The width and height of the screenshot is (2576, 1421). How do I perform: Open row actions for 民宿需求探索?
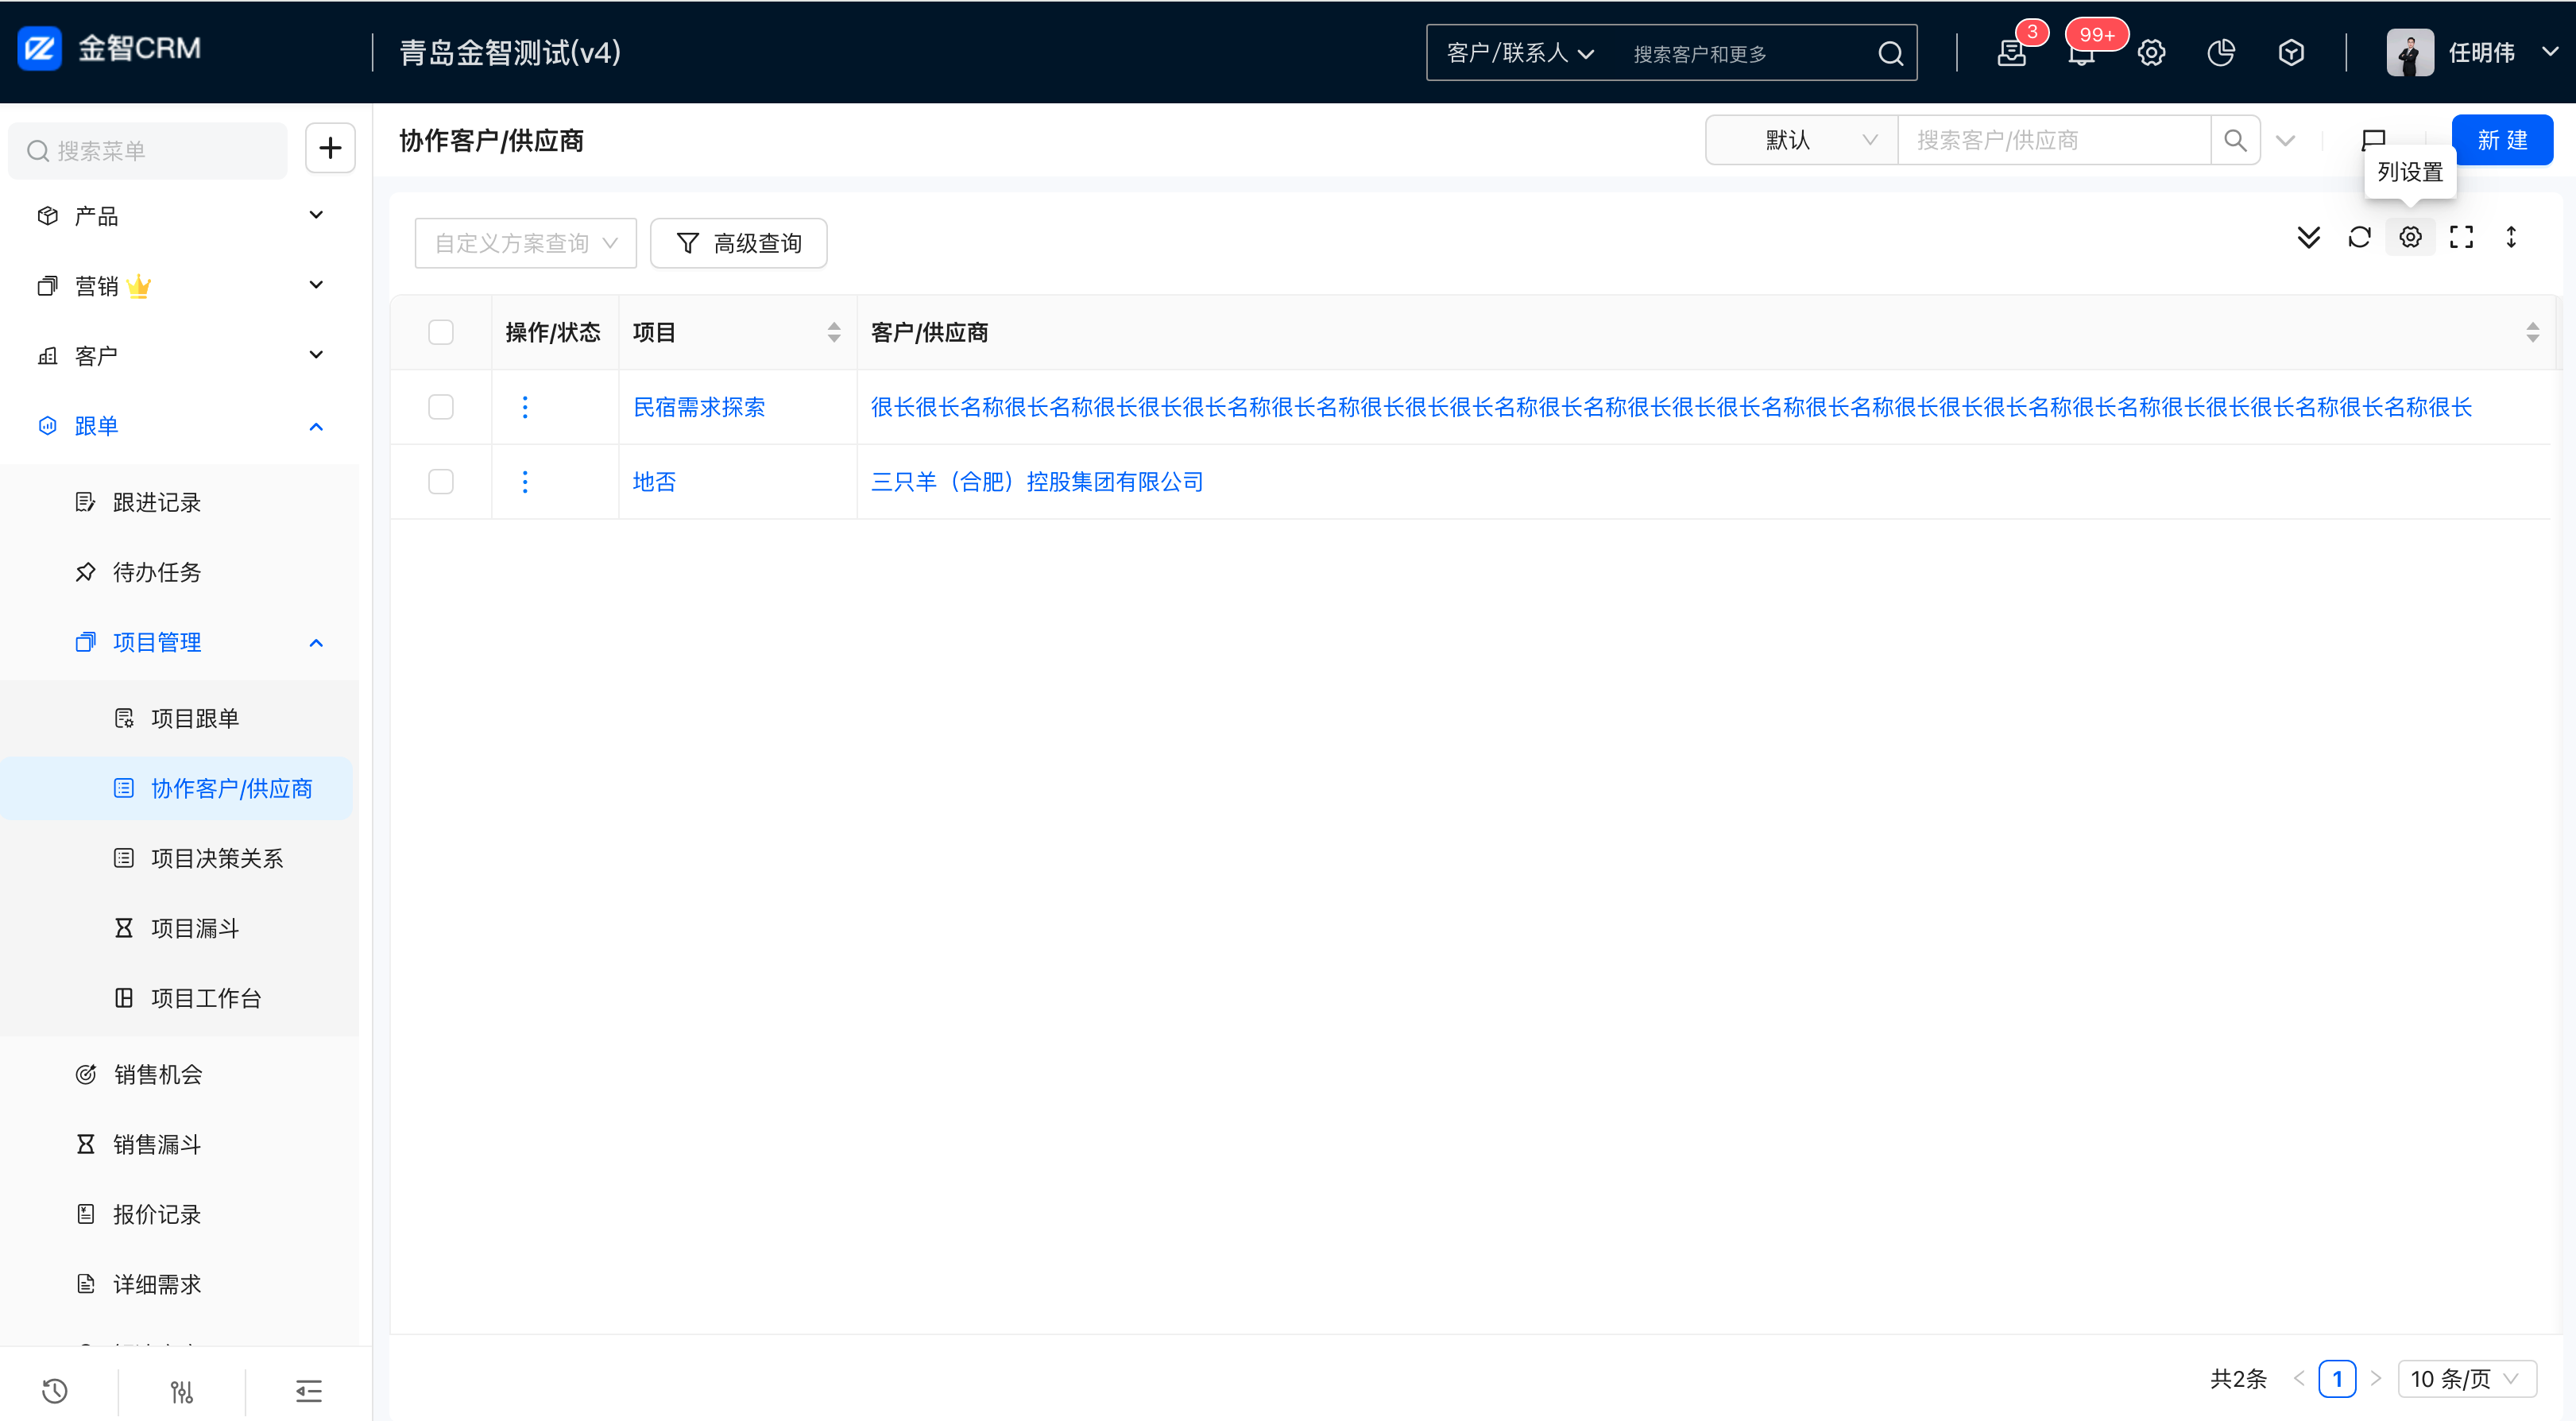click(x=525, y=407)
